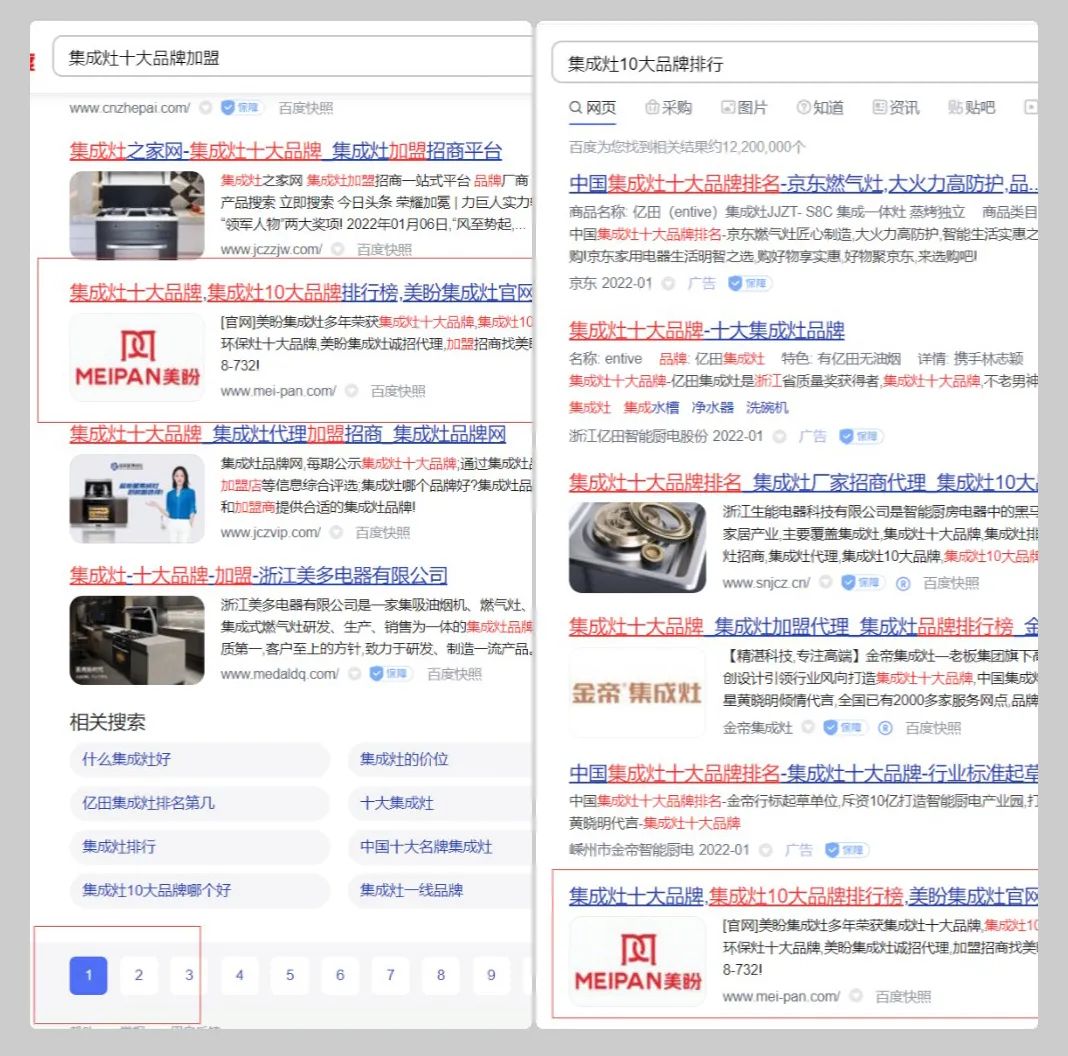Select related search 十大集成灶

click(x=441, y=803)
